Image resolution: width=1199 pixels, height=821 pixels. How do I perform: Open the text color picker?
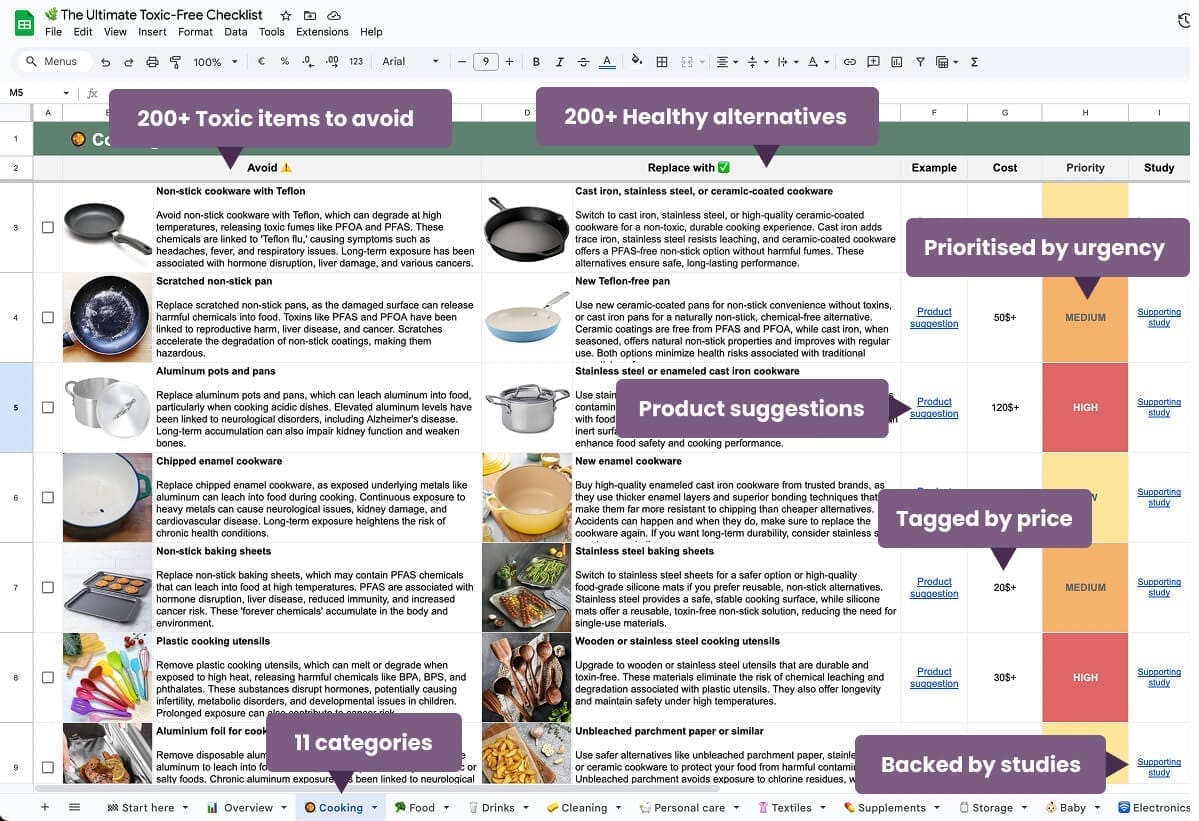click(x=607, y=62)
